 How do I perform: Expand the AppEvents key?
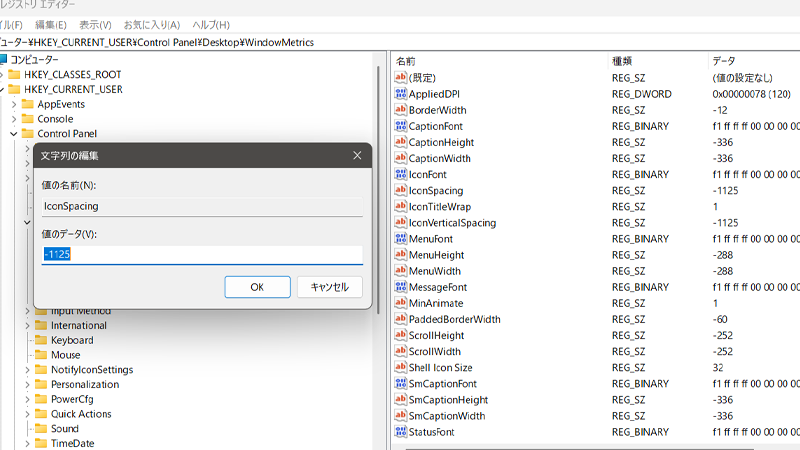point(14,104)
